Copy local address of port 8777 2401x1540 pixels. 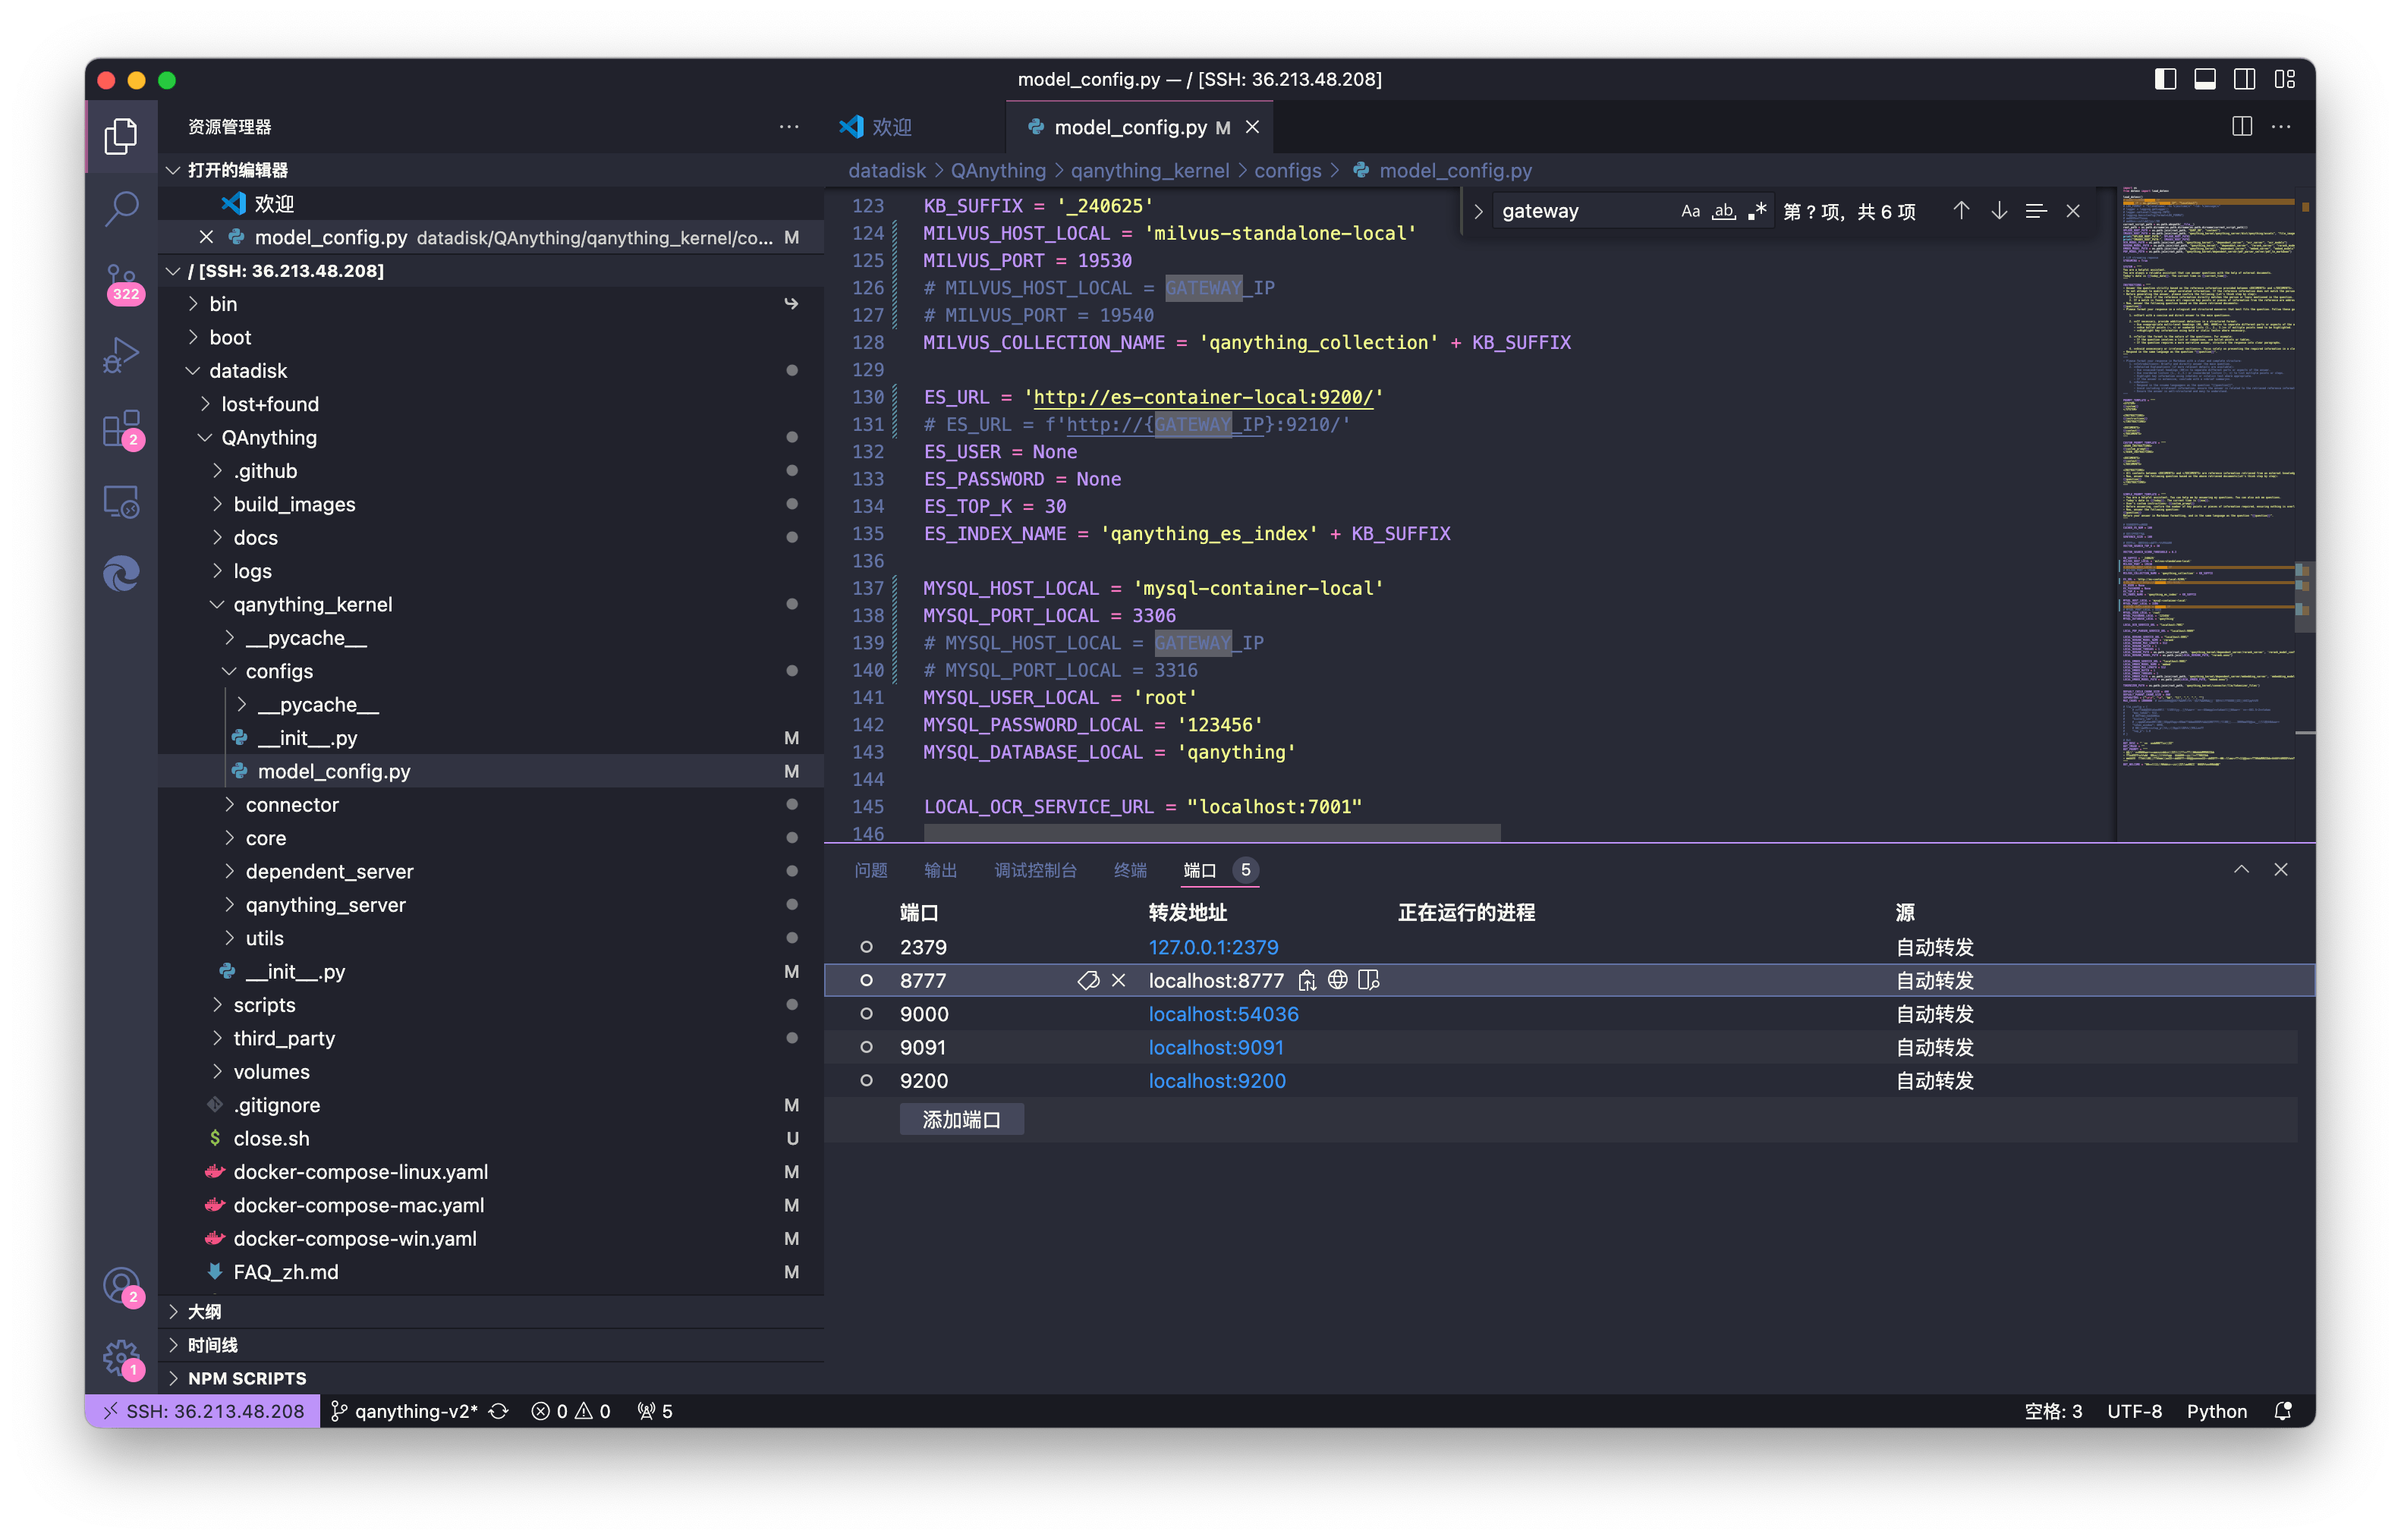[x=1306, y=981]
